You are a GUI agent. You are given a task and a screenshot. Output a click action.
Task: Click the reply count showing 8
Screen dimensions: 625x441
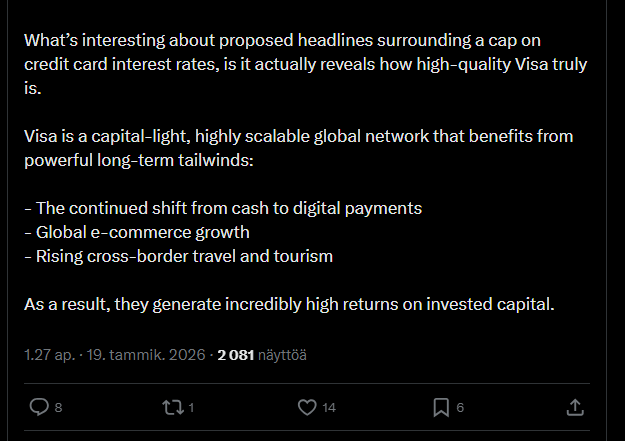click(58, 408)
